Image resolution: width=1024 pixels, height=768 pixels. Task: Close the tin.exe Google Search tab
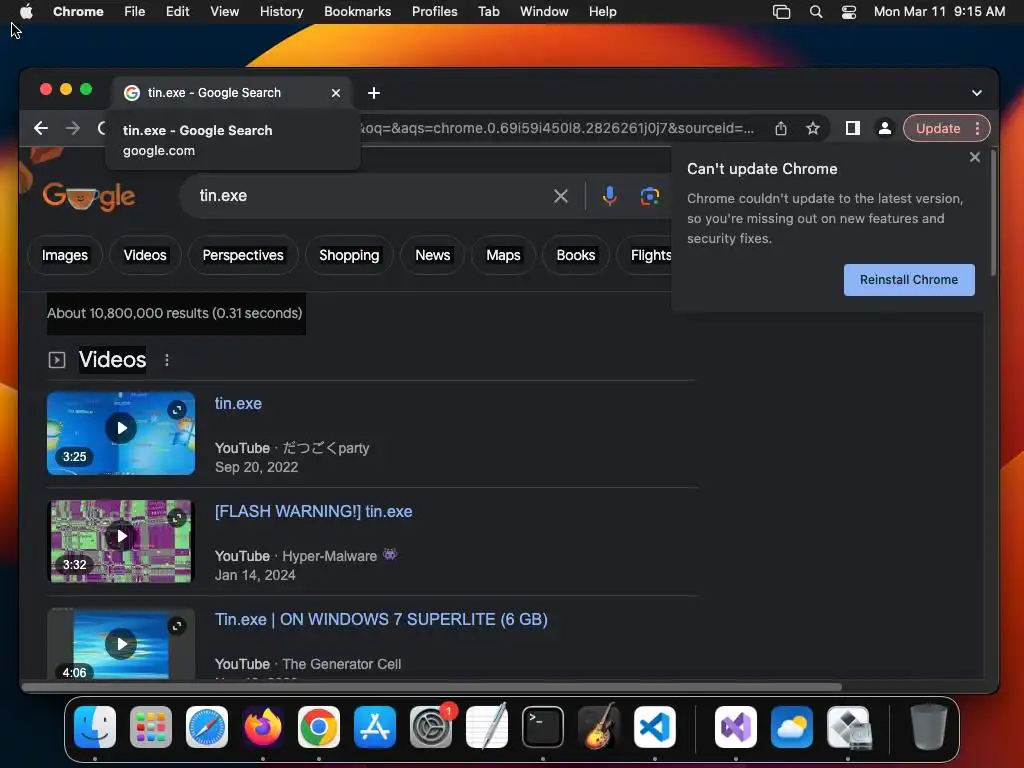(x=336, y=93)
